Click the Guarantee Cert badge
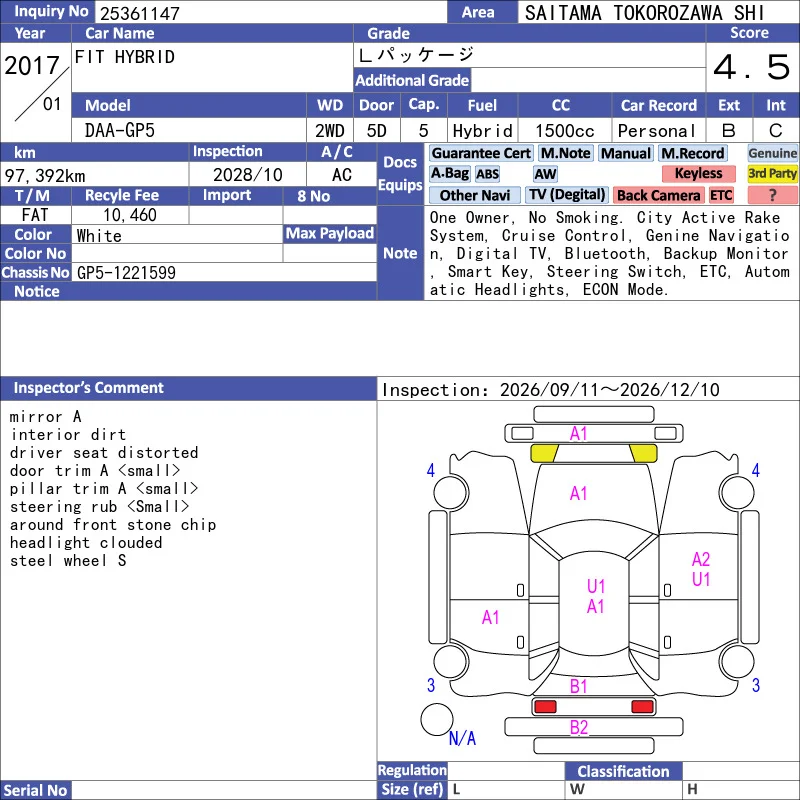This screenshot has height=800, width=800. coord(481,153)
